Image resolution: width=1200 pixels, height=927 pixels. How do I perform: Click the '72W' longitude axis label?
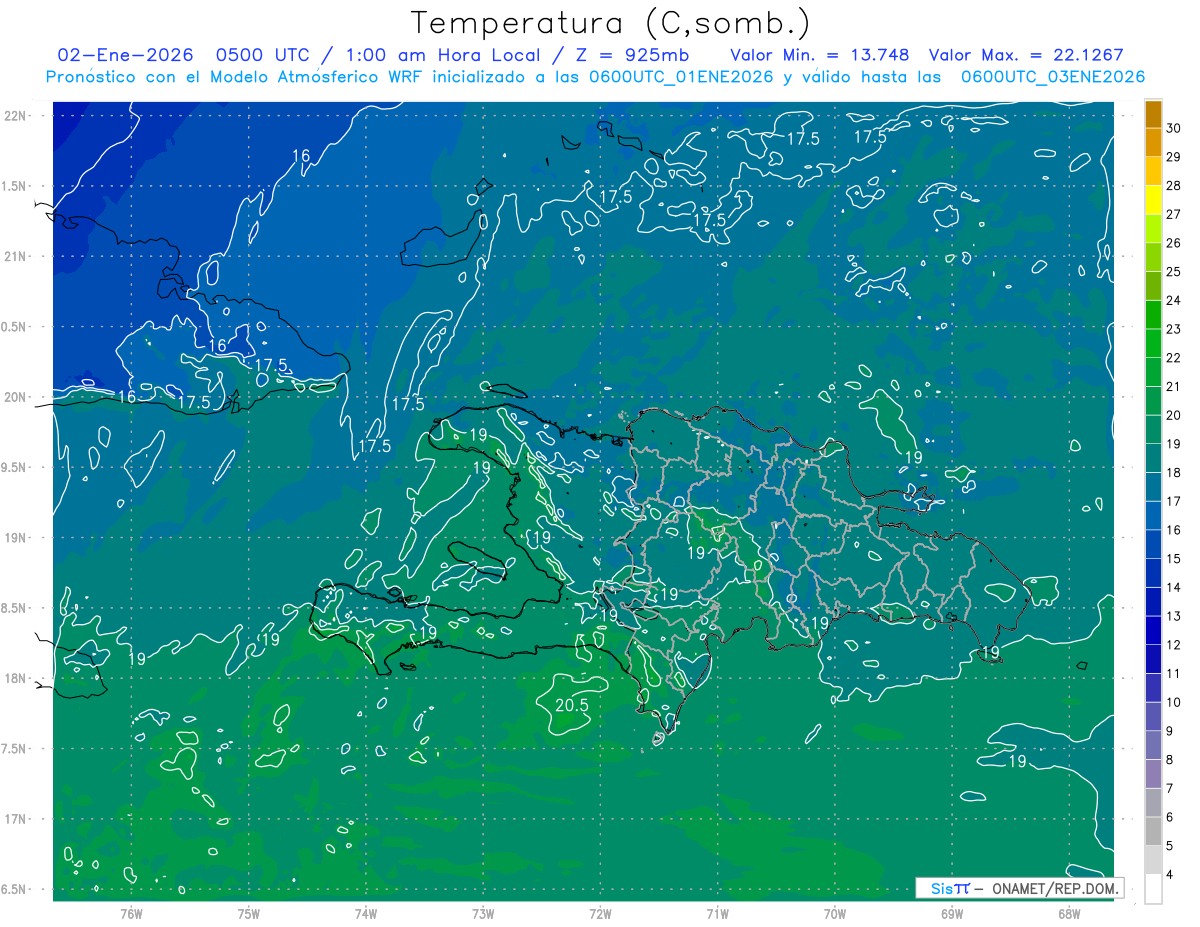point(600,913)
